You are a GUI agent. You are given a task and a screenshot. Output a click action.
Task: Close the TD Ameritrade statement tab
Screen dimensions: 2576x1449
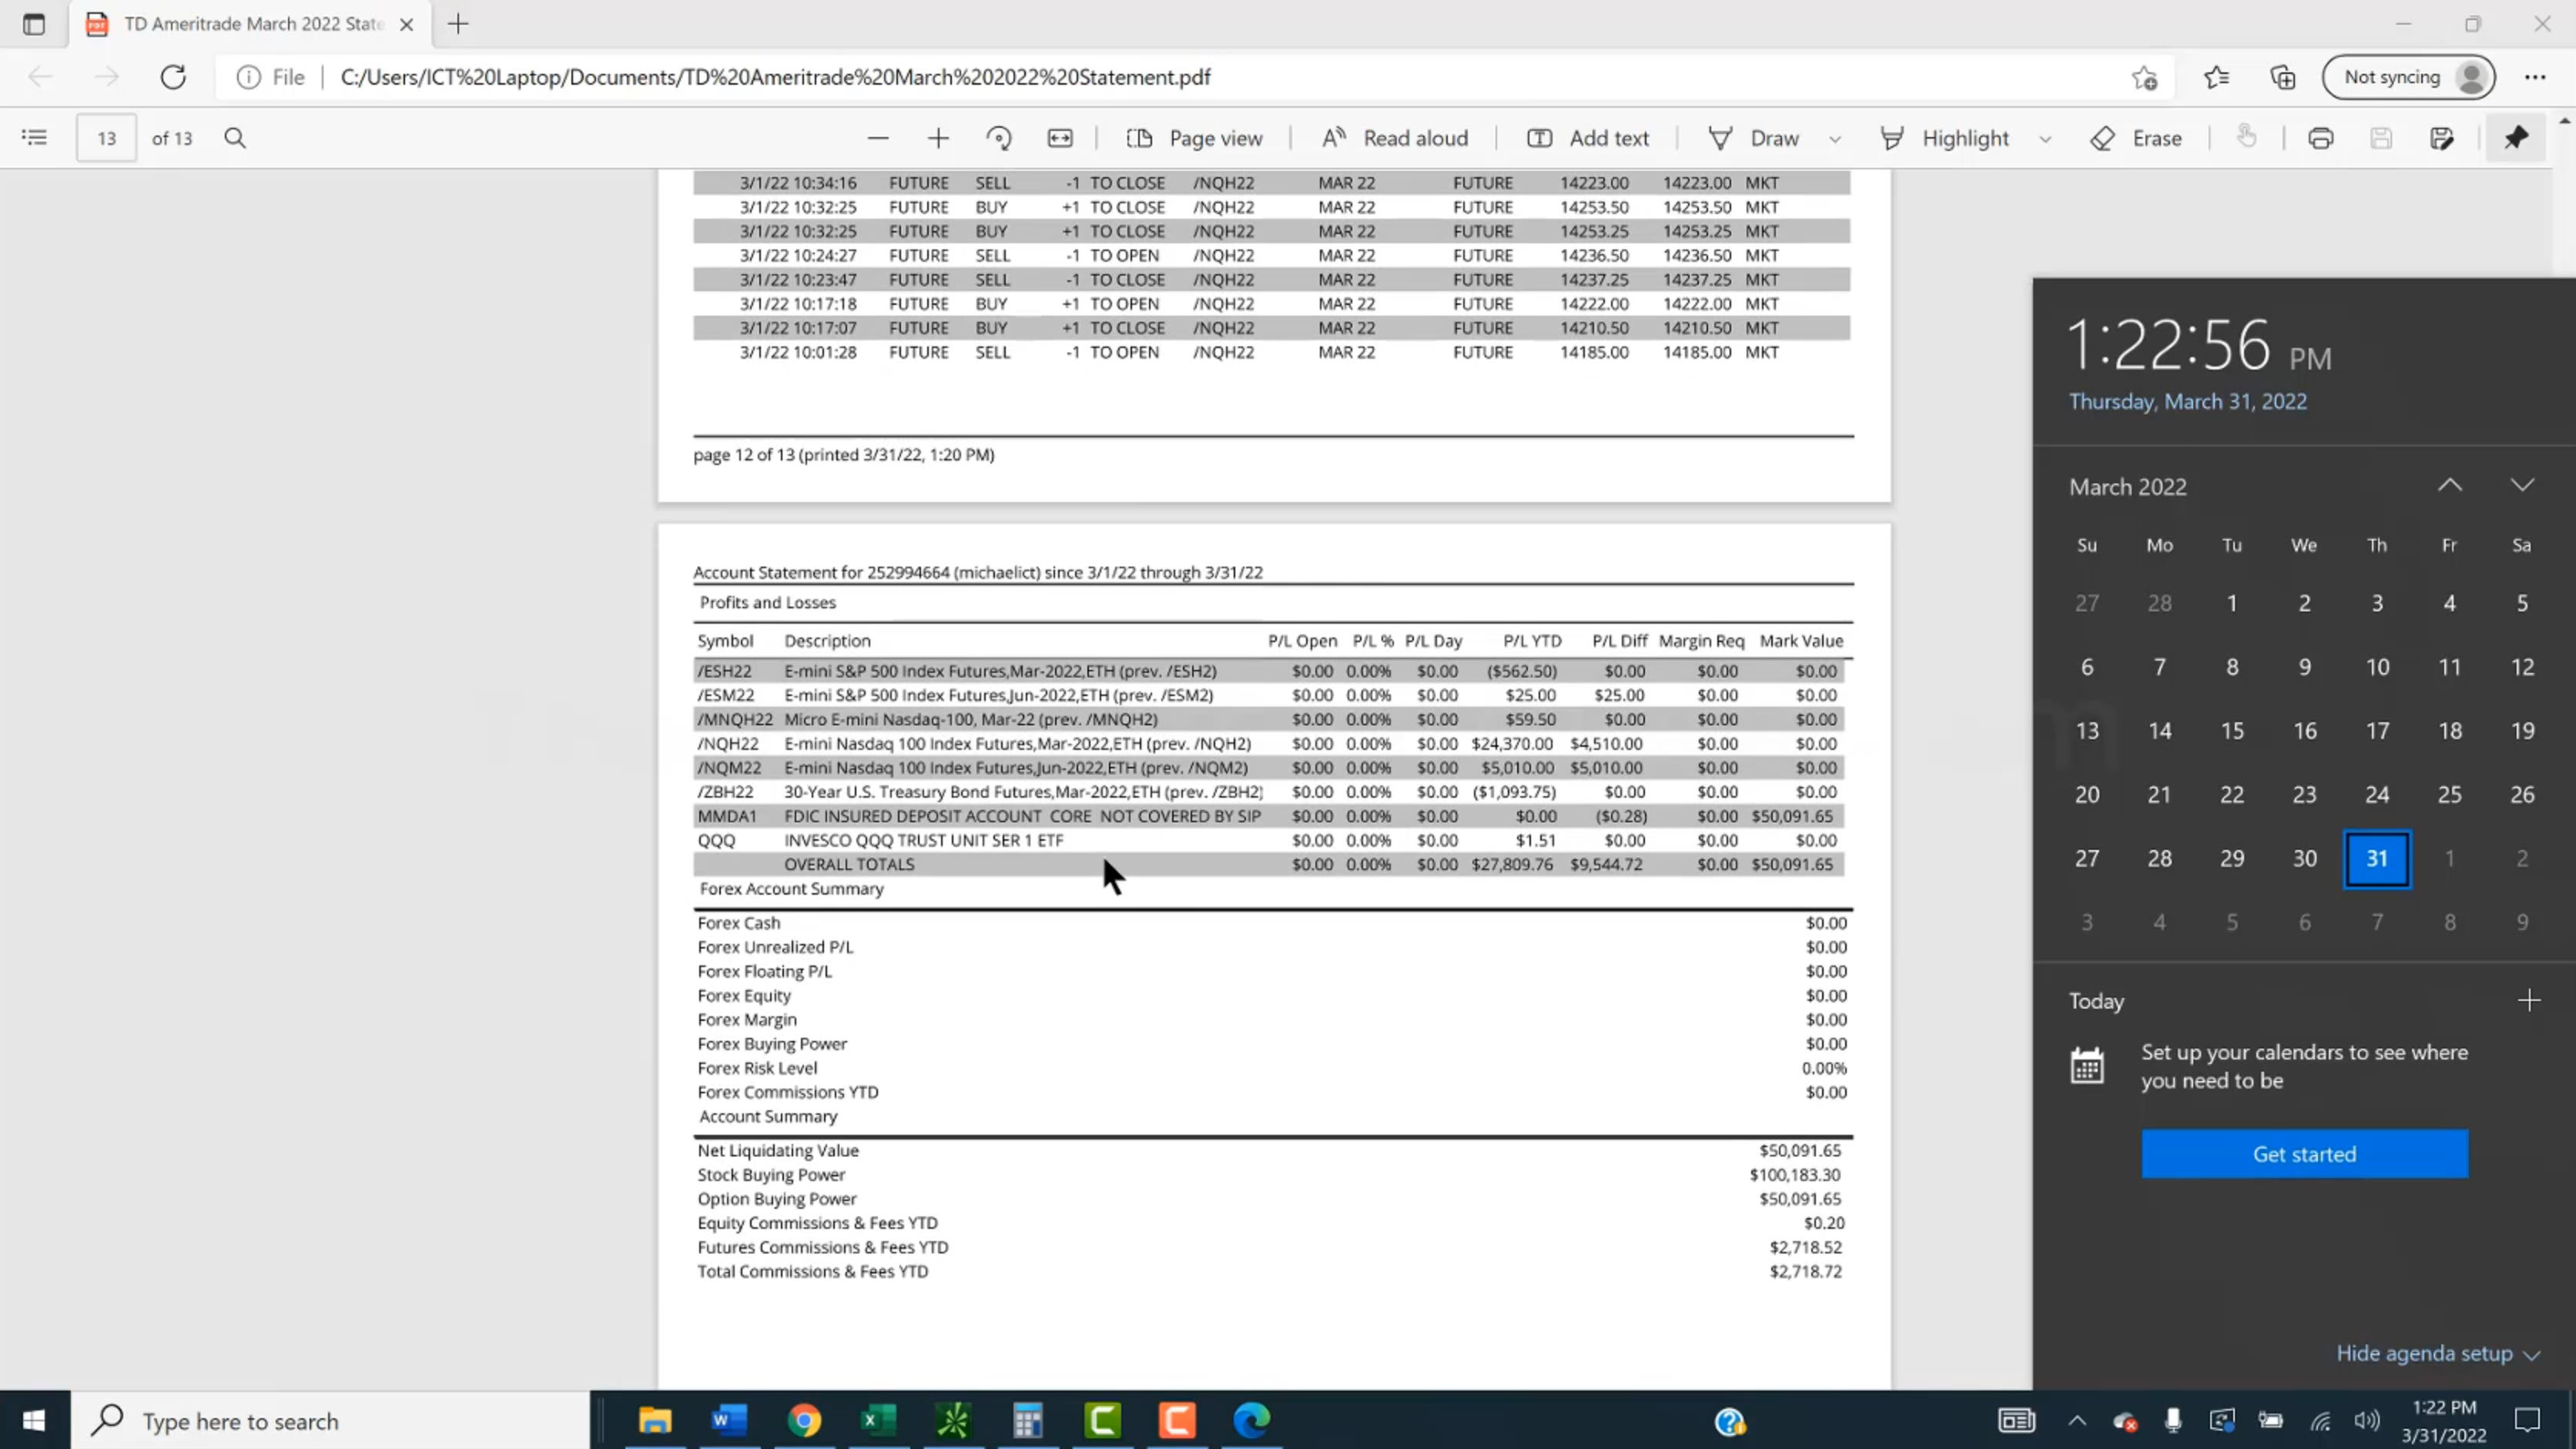[406, 24]
